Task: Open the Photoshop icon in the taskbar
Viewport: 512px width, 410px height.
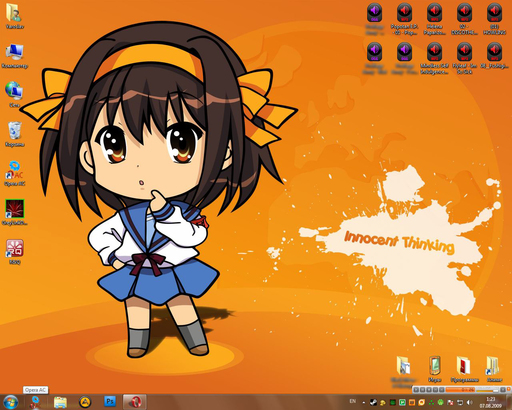Action: pos(110,401)
